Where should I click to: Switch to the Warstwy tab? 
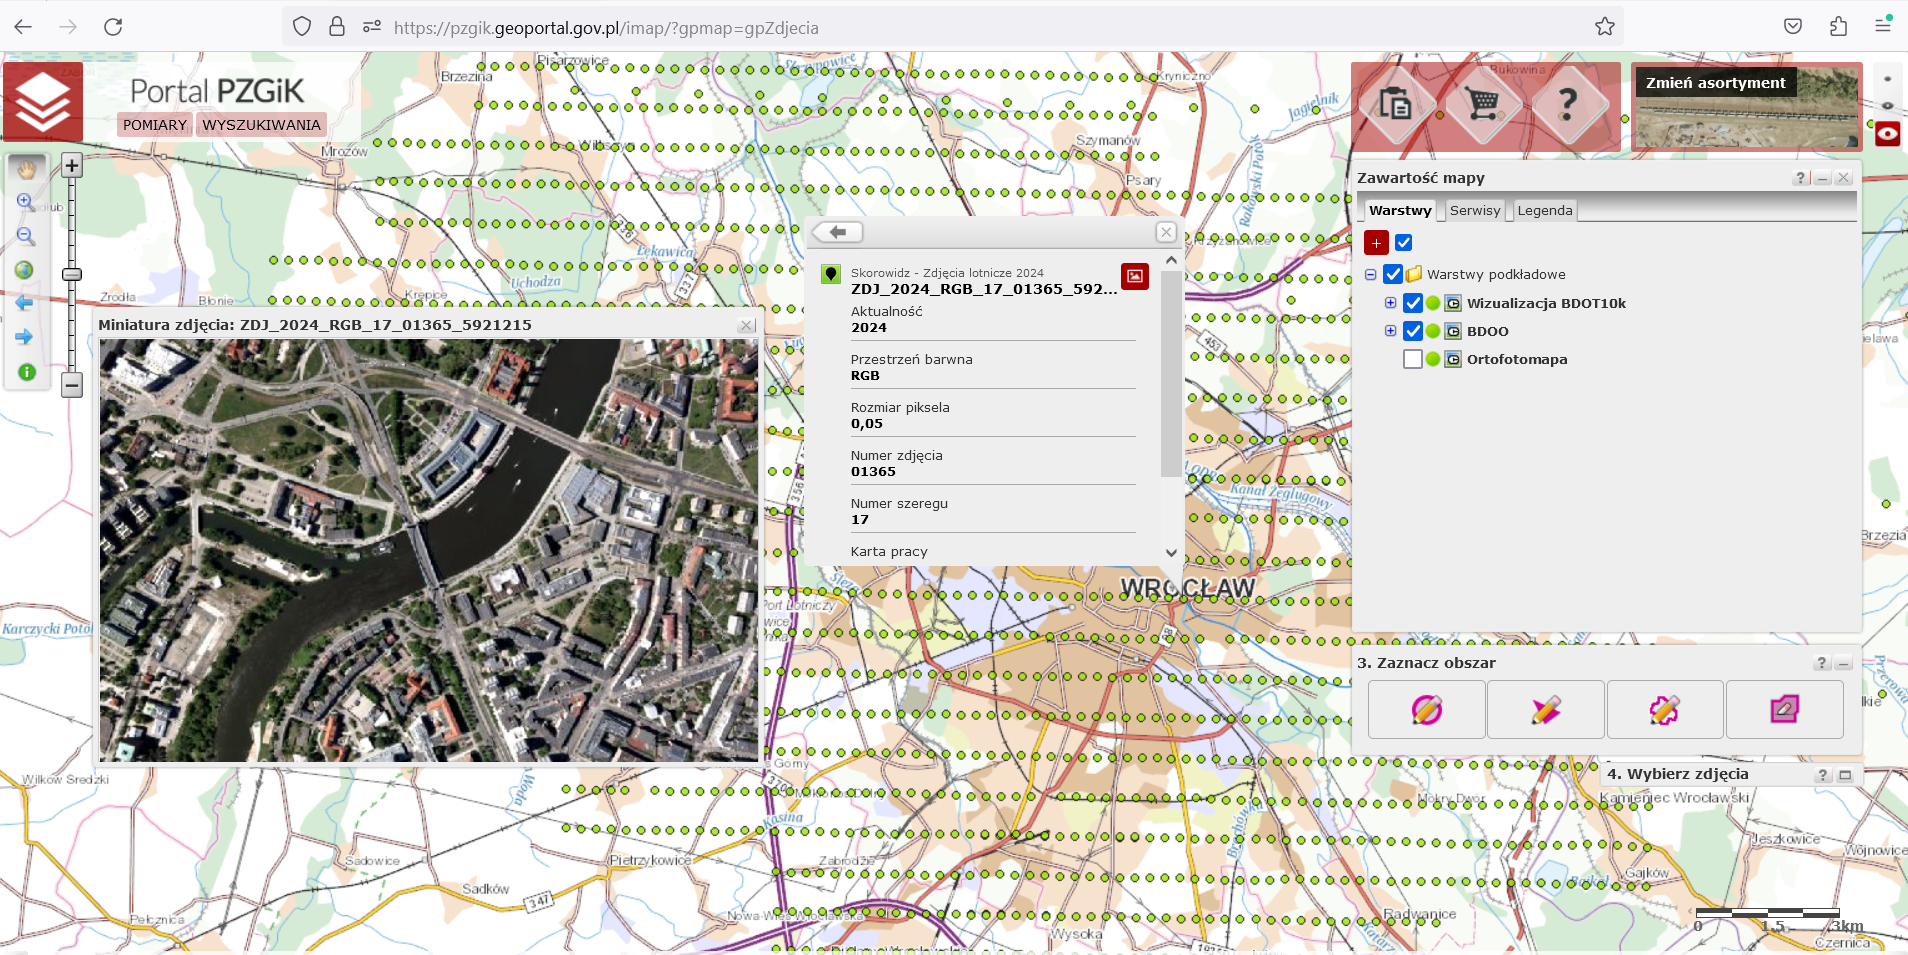1400,210
